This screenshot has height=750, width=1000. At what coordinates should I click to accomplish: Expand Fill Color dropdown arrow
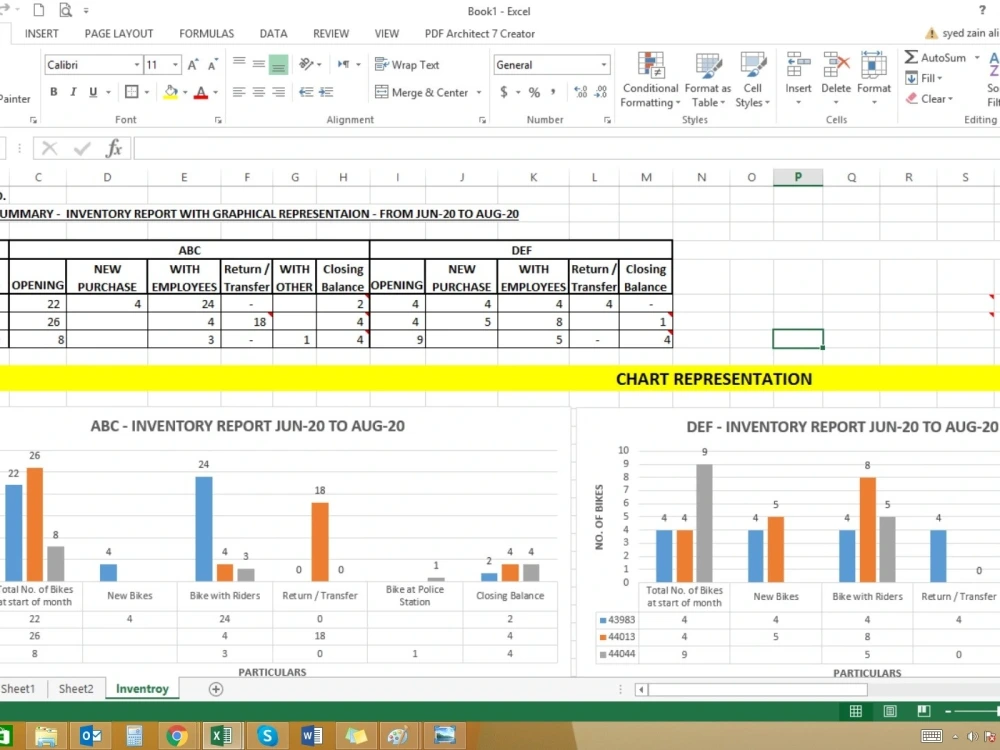(185, 92)
